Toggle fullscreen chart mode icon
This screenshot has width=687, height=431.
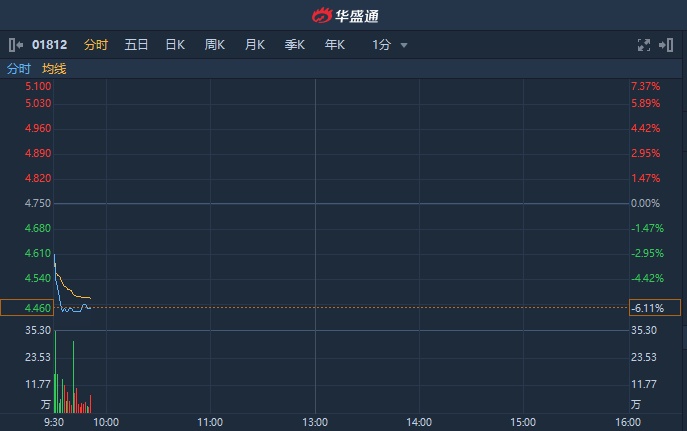644,45
